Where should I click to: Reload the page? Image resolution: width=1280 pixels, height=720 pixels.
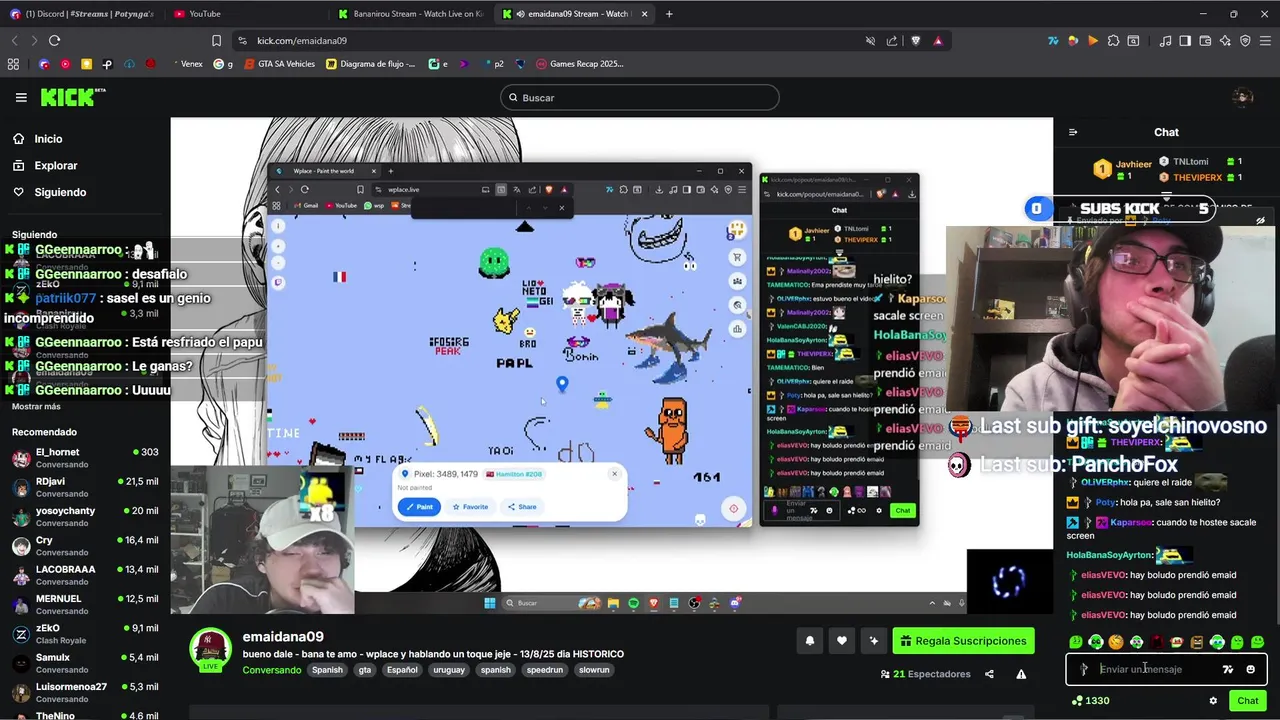(x=54, y=40)
